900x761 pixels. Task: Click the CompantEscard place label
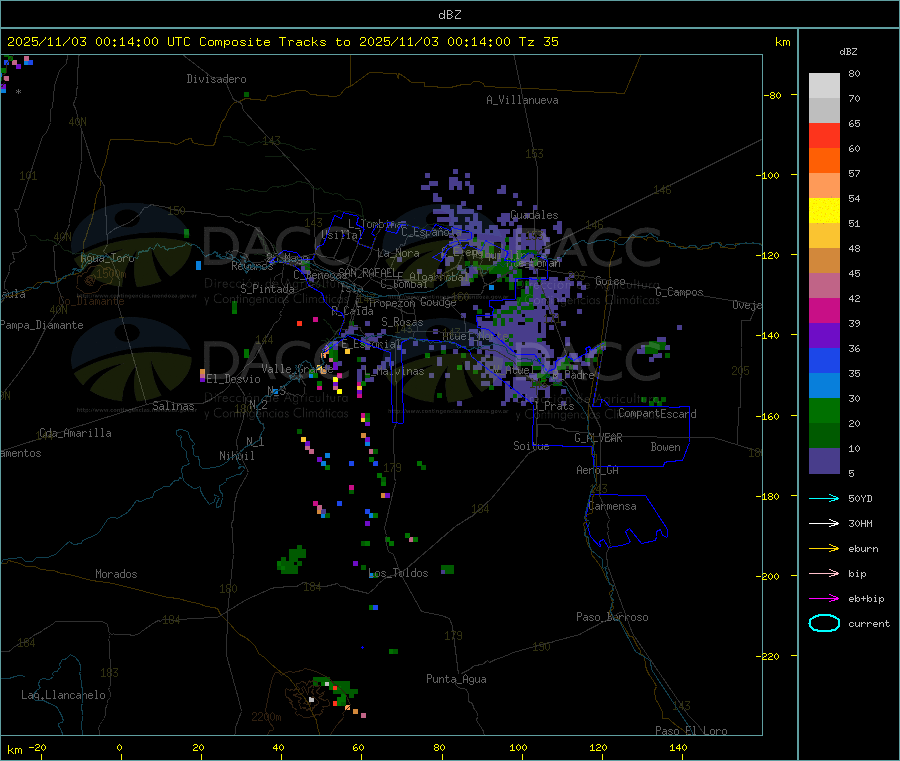pyautogui.click(x=657, y=414)
